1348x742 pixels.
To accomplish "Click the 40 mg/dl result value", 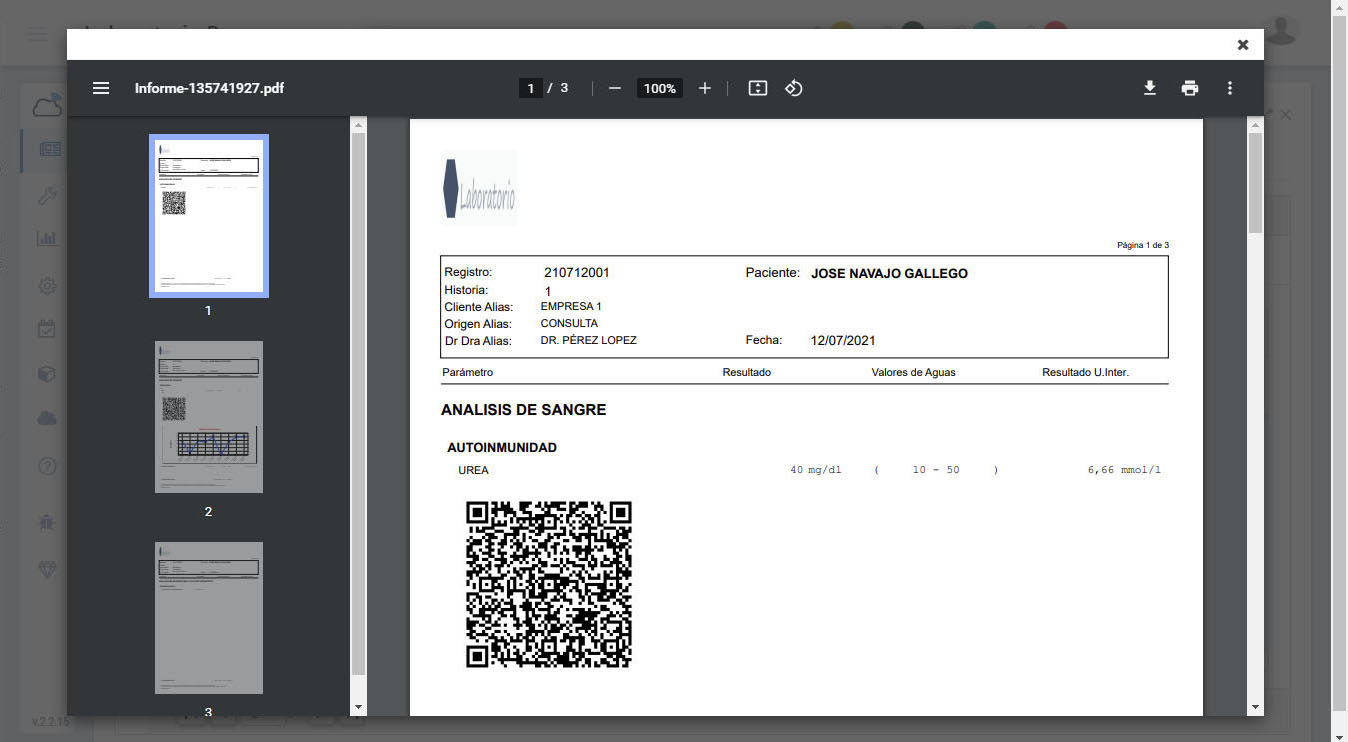I will pos(816,470).
